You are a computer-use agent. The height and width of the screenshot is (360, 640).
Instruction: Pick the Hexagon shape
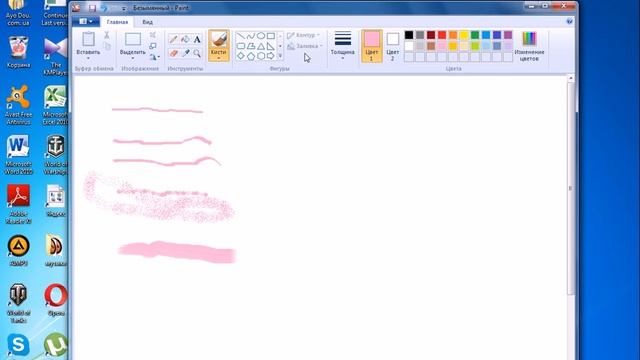click(x=260, y=56)
